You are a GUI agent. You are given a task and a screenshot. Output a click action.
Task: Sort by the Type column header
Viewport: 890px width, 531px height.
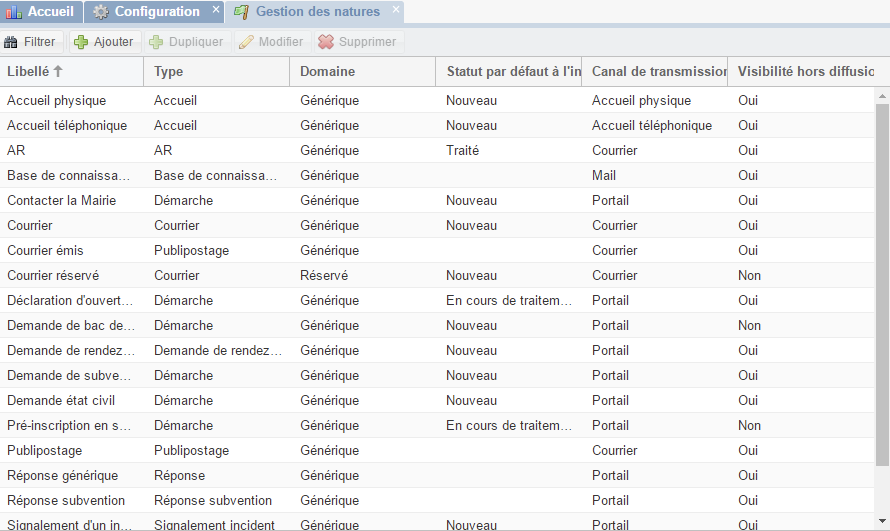coord(169,72)
